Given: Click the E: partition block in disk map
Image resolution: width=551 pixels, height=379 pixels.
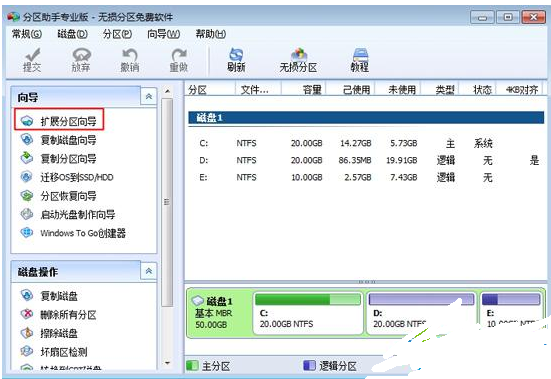Looking at the screenshot, I should tap(511, 313).
